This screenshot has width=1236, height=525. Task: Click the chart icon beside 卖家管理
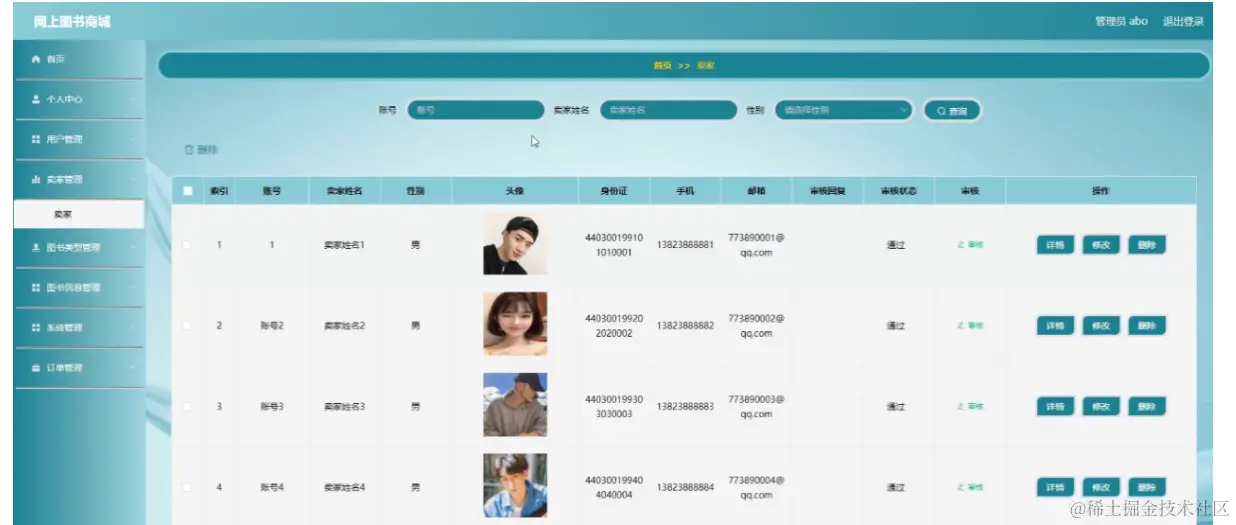(36, 180)
